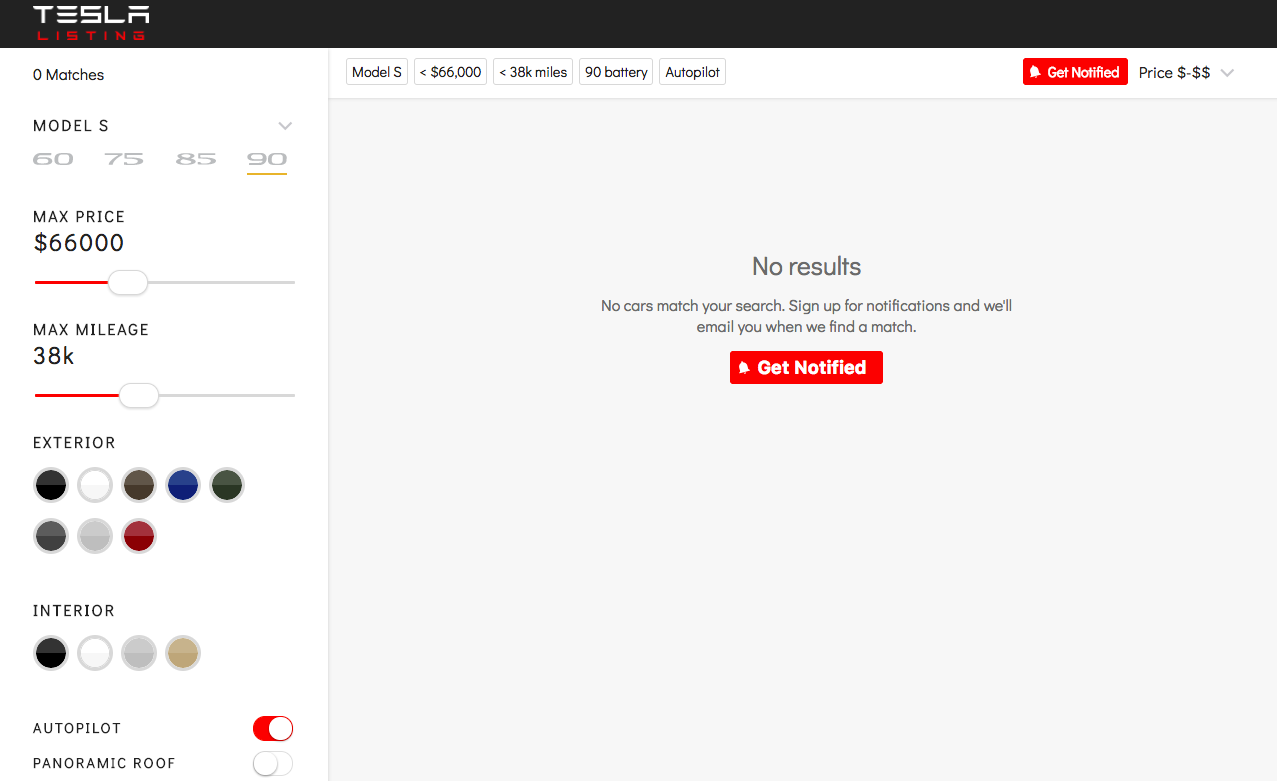
Task: Choose the black interior color
Action: [51, 653]
